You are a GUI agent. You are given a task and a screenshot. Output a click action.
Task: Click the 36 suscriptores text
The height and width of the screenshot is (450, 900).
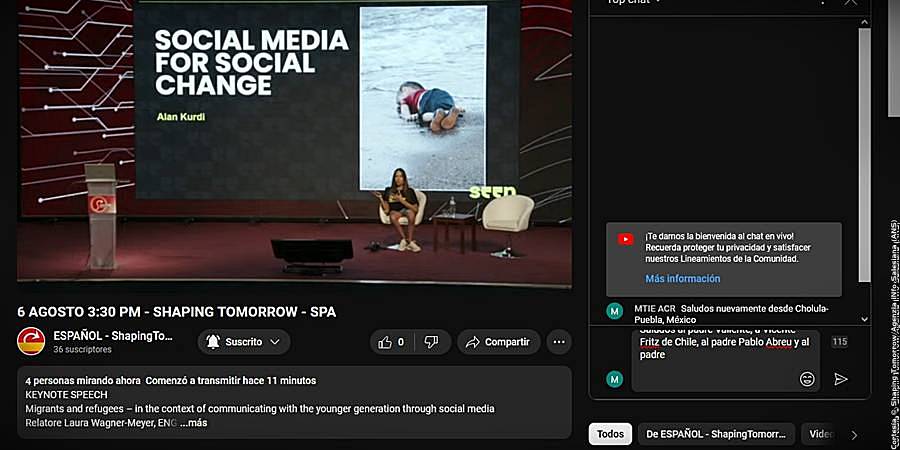pyautogui.click(x=83, y=350)
